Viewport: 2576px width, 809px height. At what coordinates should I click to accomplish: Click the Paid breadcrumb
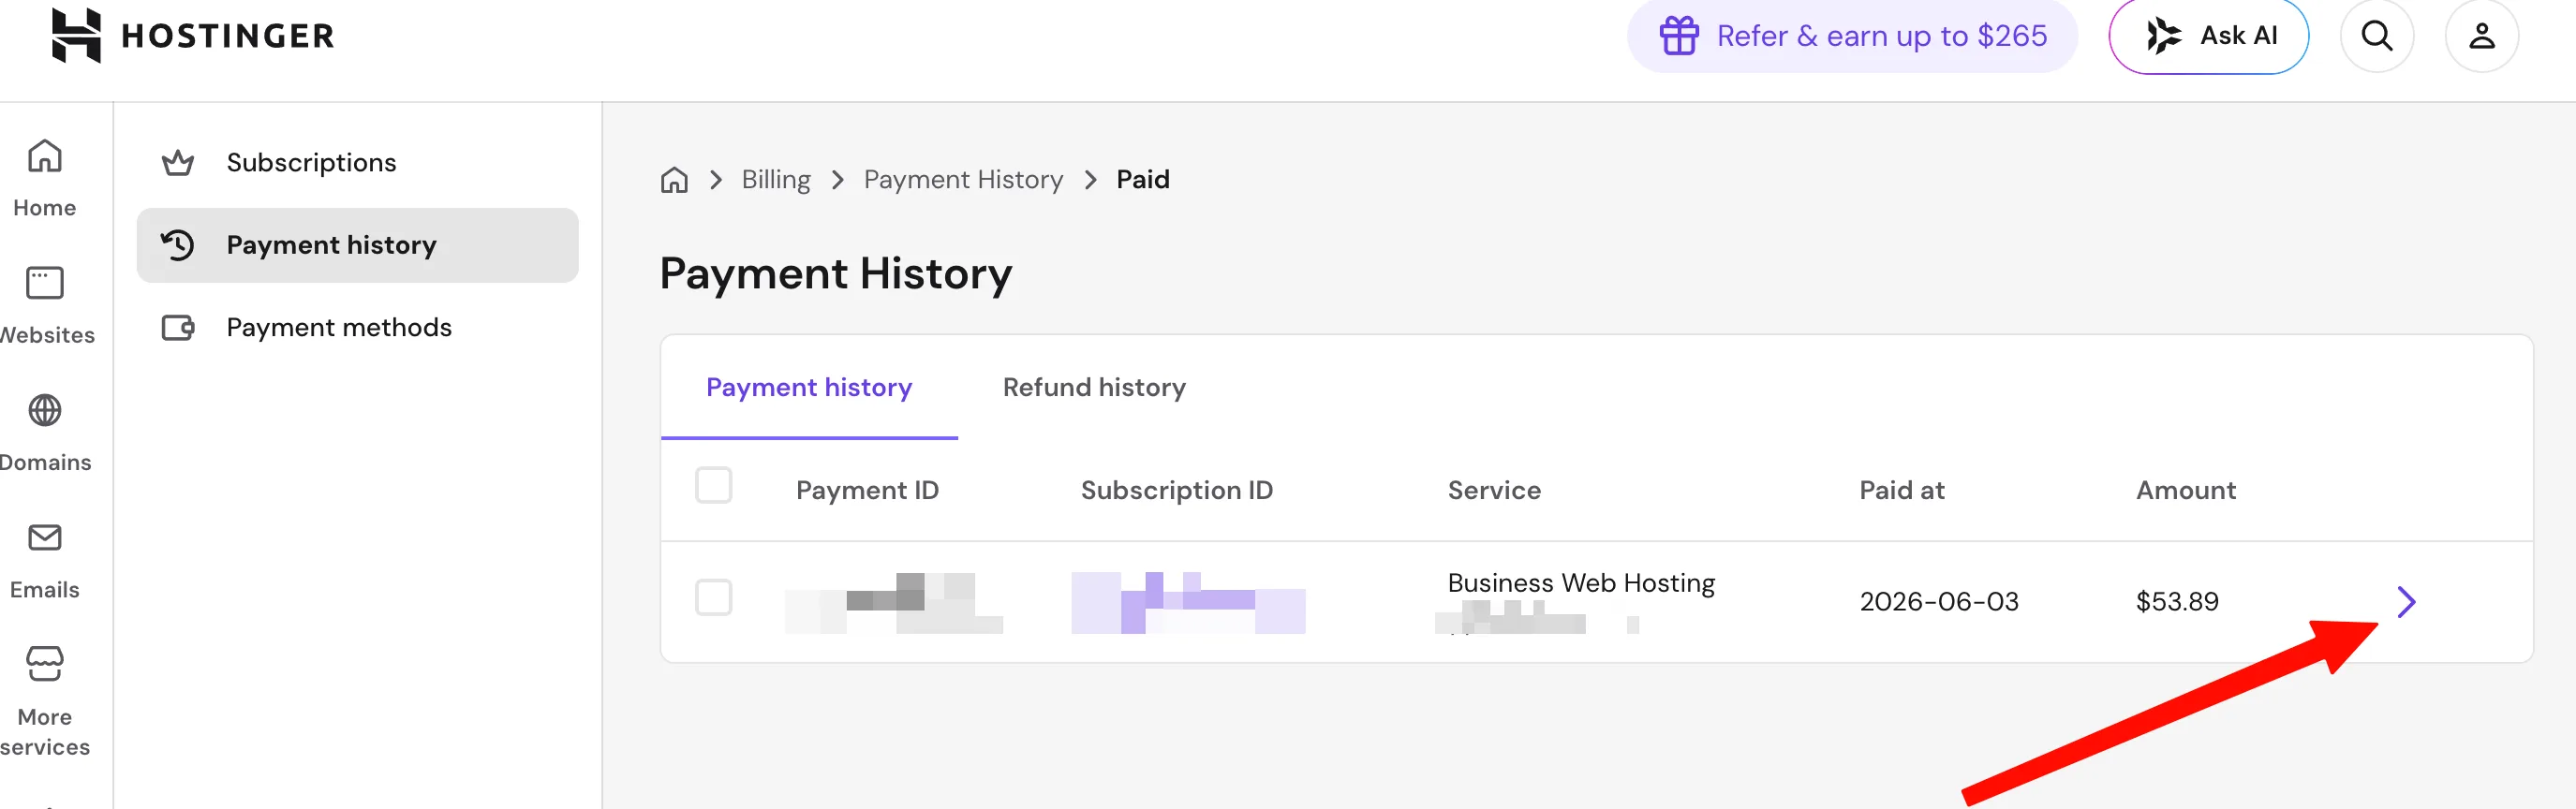1142,180
